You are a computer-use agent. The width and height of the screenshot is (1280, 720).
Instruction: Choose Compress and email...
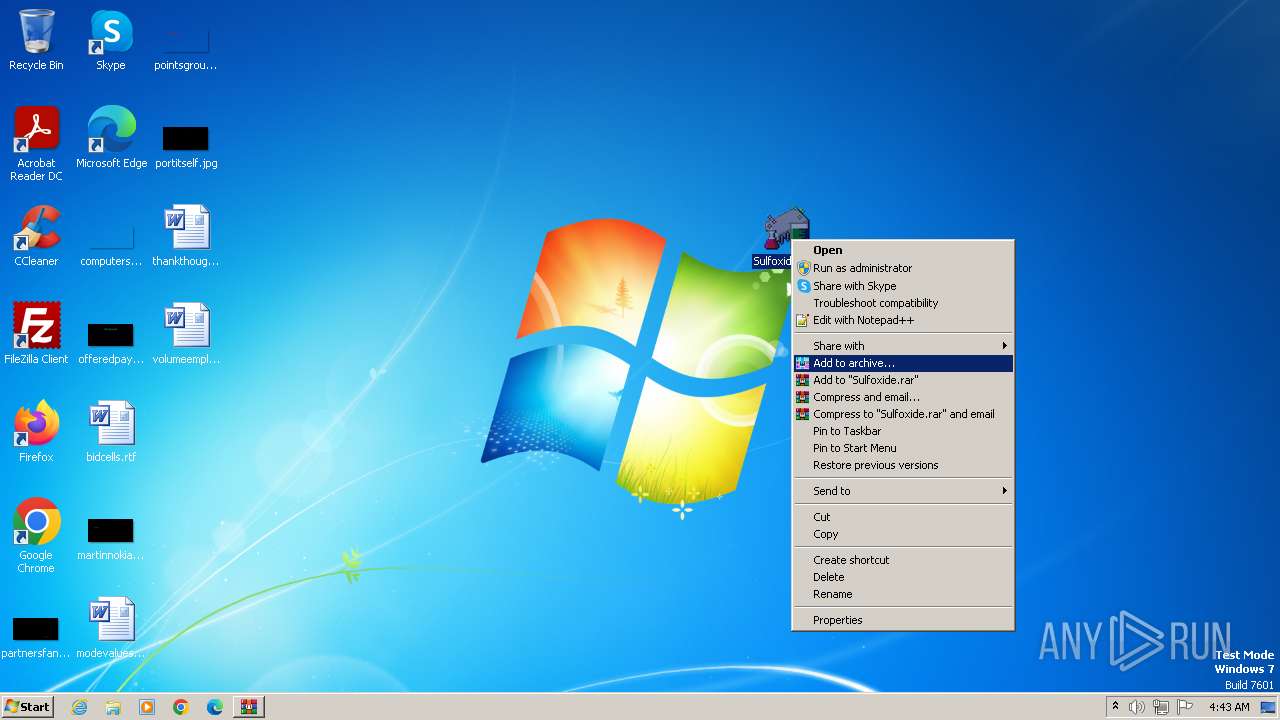pyautogui.click(x=903, y=397)
